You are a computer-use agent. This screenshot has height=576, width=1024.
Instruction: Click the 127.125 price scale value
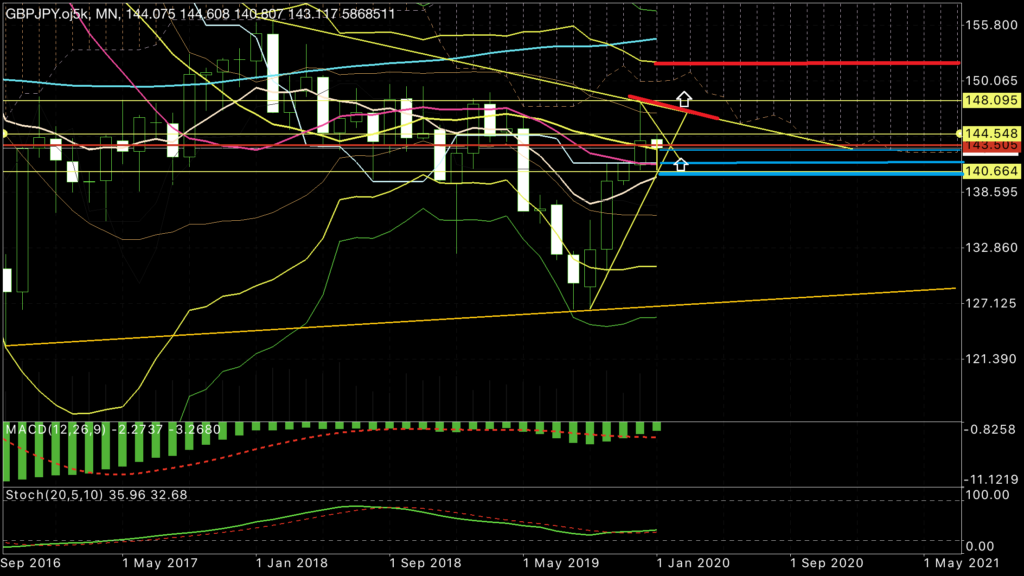coord(991,303)
